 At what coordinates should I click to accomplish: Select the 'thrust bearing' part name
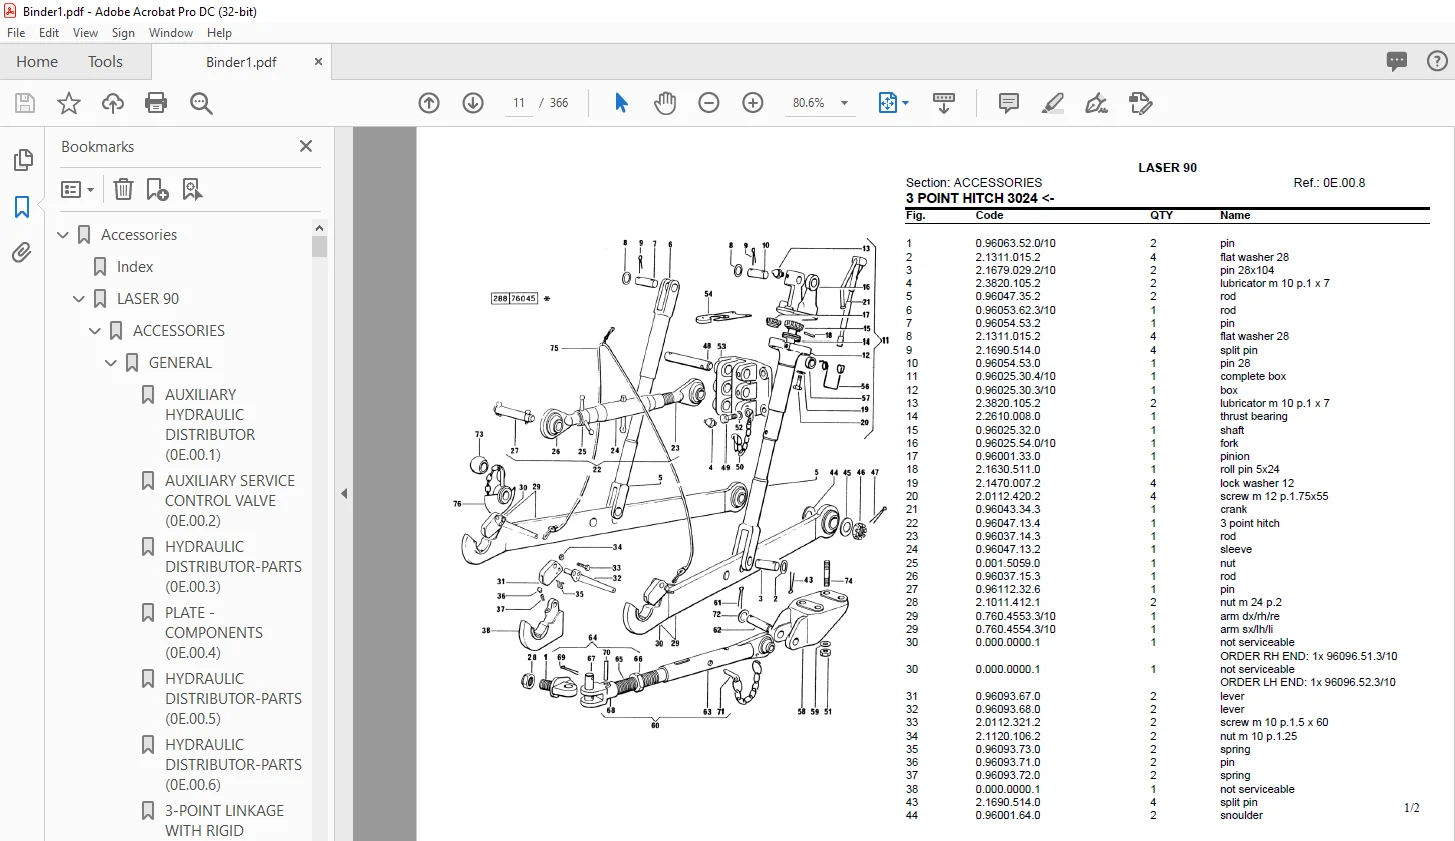[x=1254, y=416]
